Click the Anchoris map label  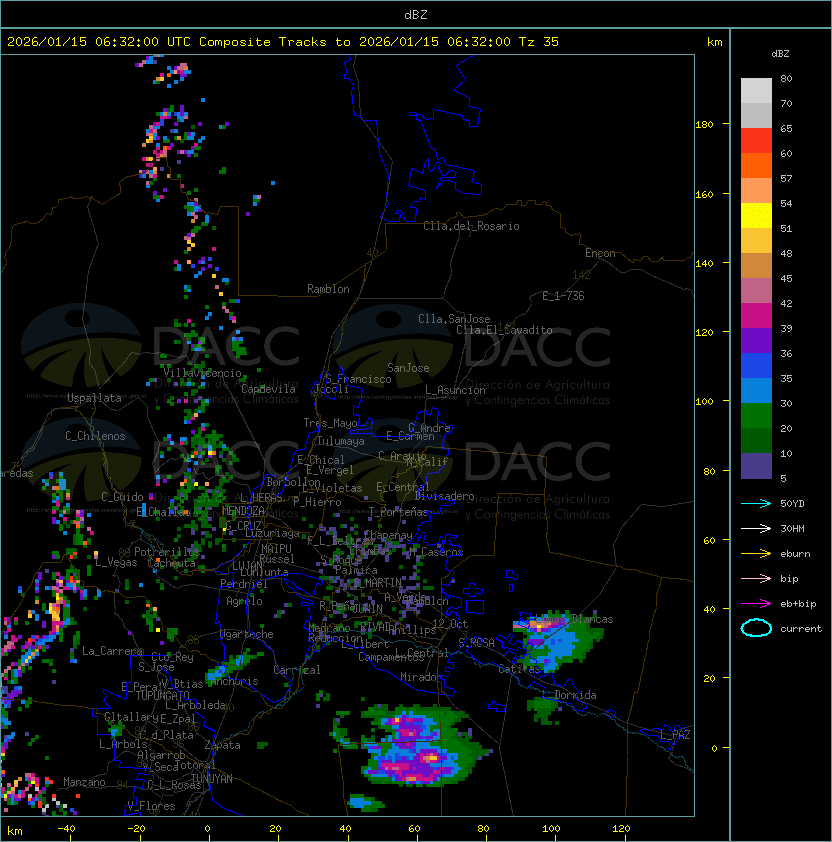[234, 681]
